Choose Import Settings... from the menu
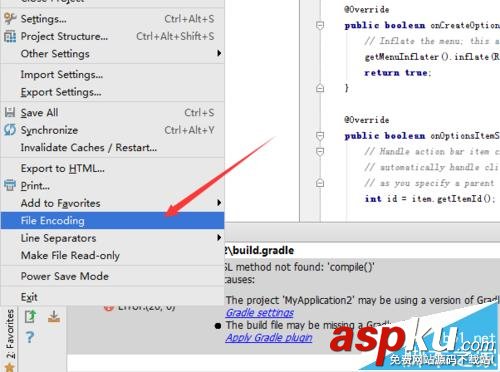This screenshot has width=500, height=372. (x=112, y=74)
